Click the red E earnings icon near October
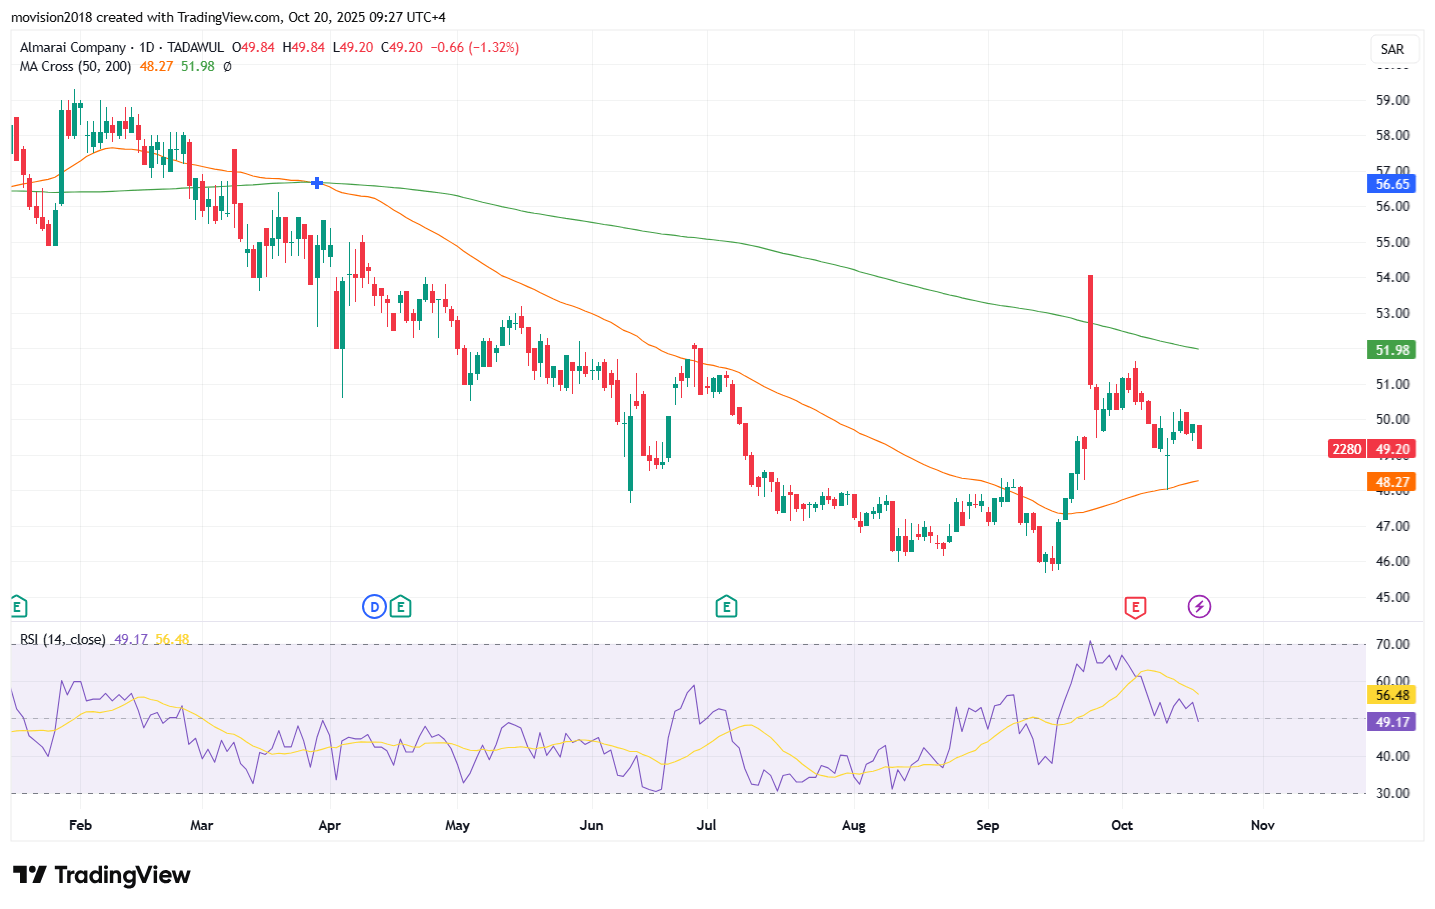The width and height of the screenshot is (1435, 909). (1134, 606)
